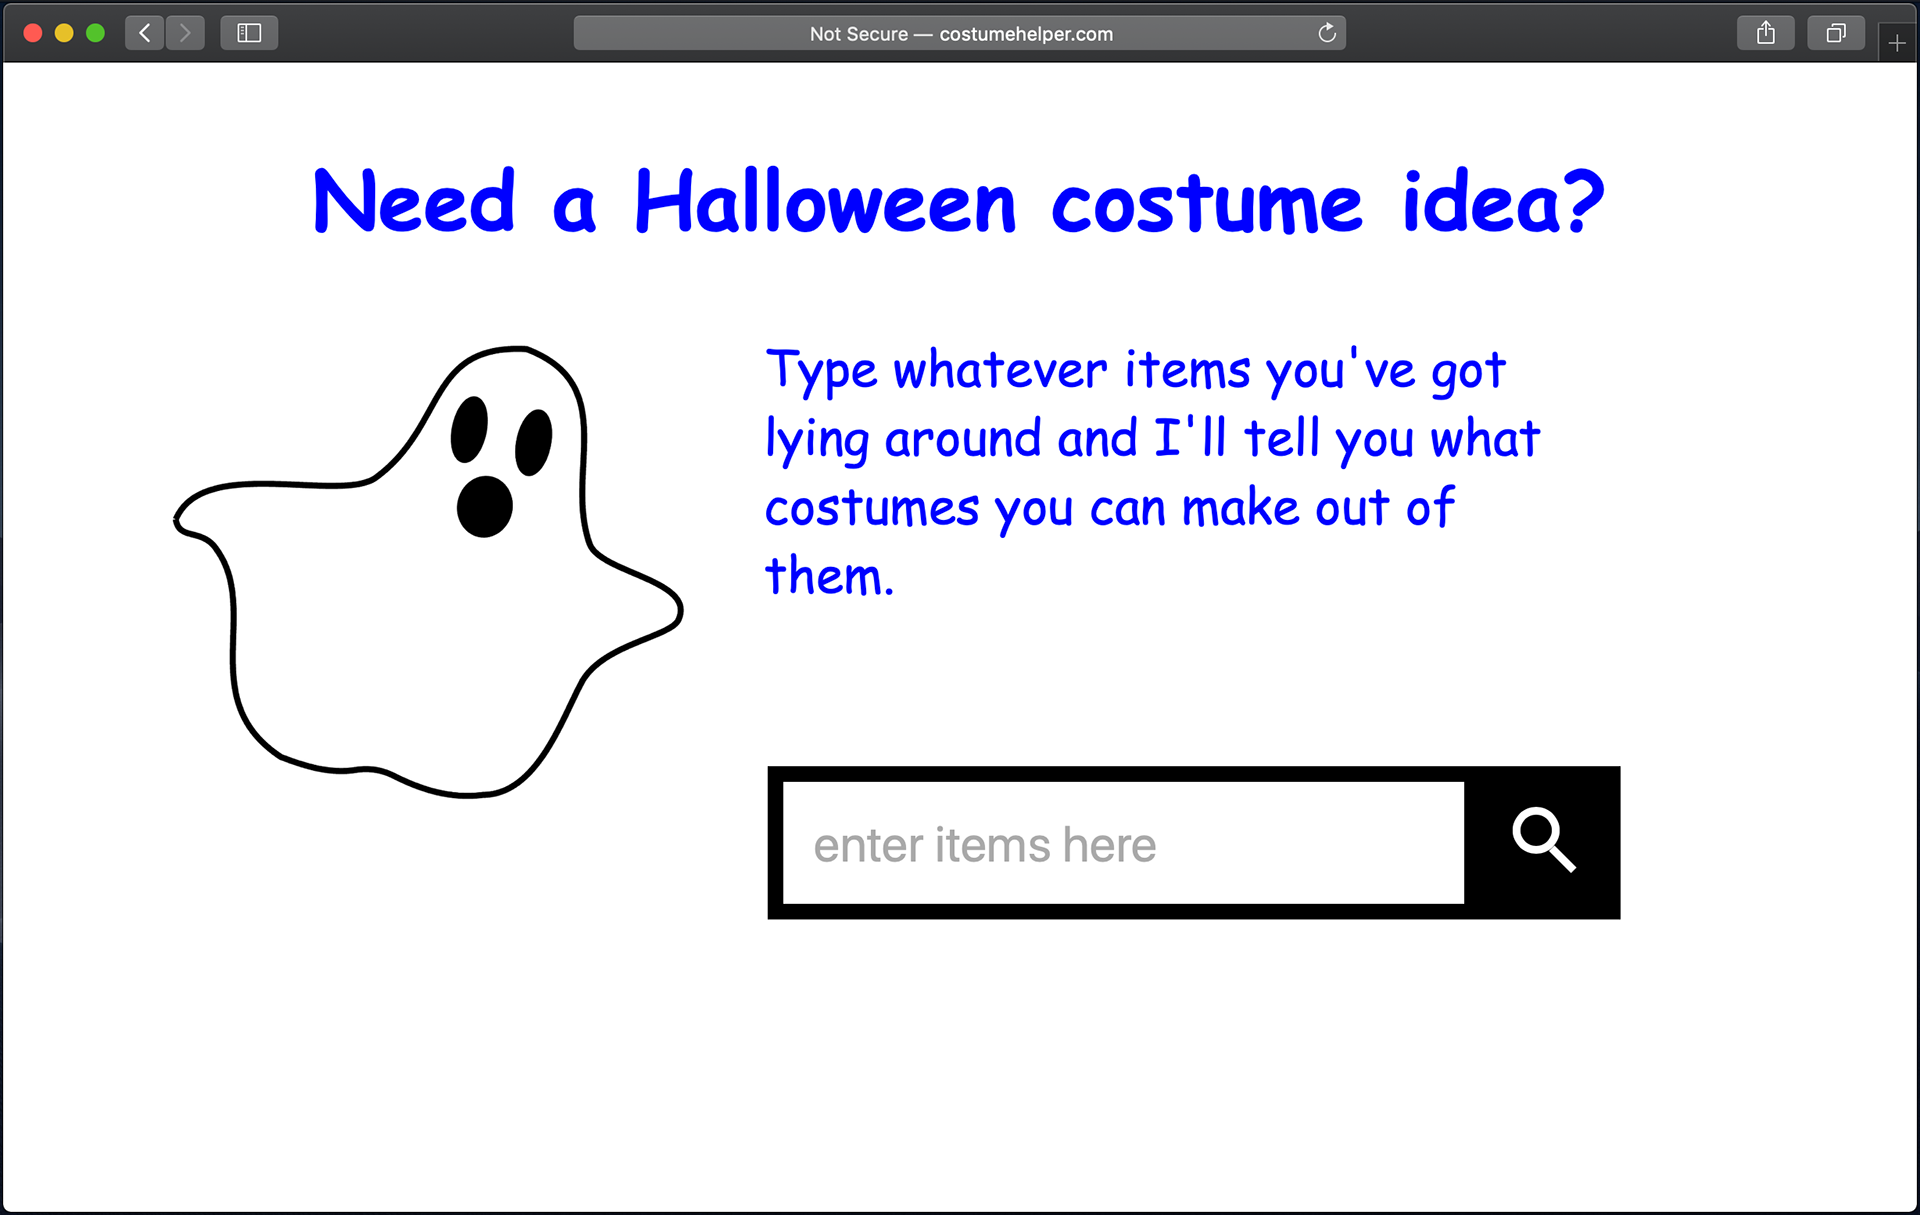This screenshot has height=1215, width=1920.
Task: Click the Safari forward arrow button
Action: click(185, 33)
